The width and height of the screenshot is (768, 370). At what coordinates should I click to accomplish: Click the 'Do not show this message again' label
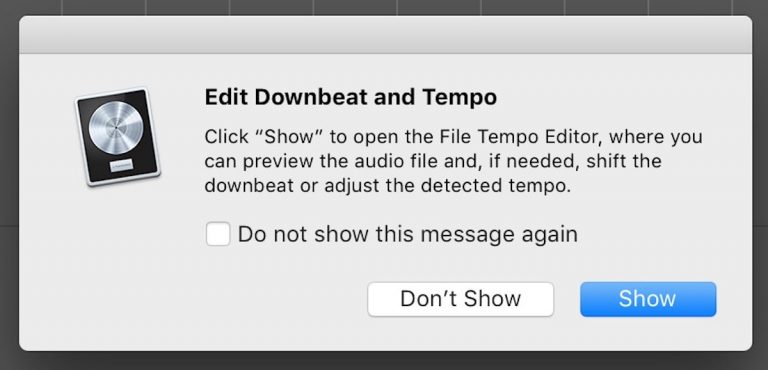[408, 234]
